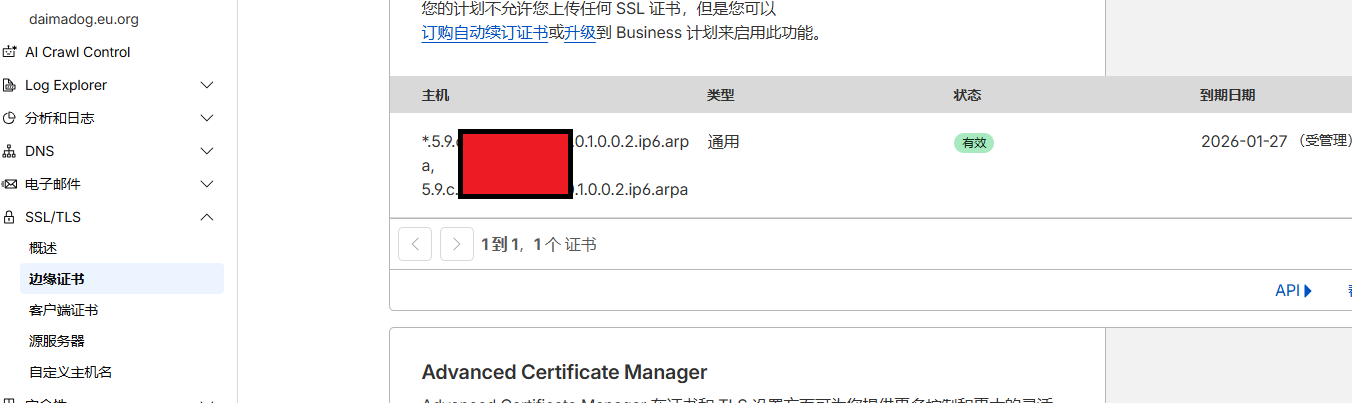Screen dimensions: 1352x403
Task: Collapse the SSL/TLS section chevron
Action: (x=207, y=217)
